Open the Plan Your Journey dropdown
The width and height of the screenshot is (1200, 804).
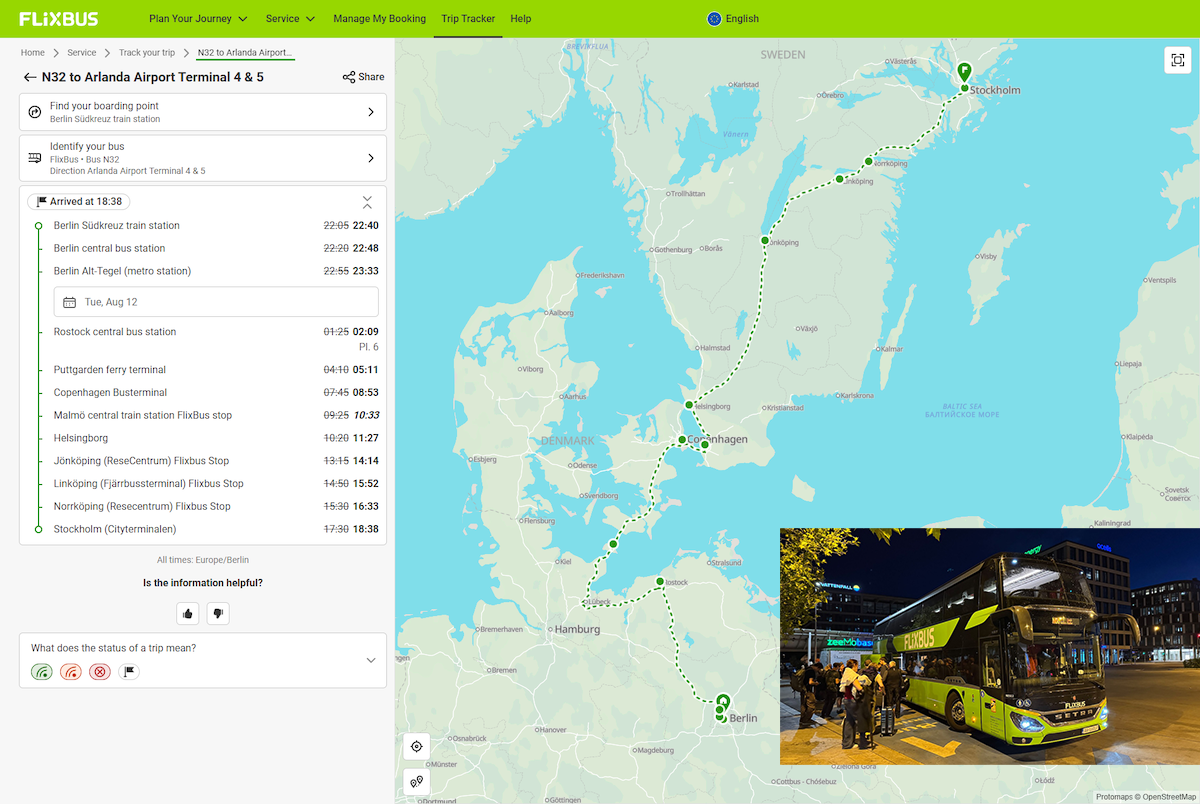(198, 18)
